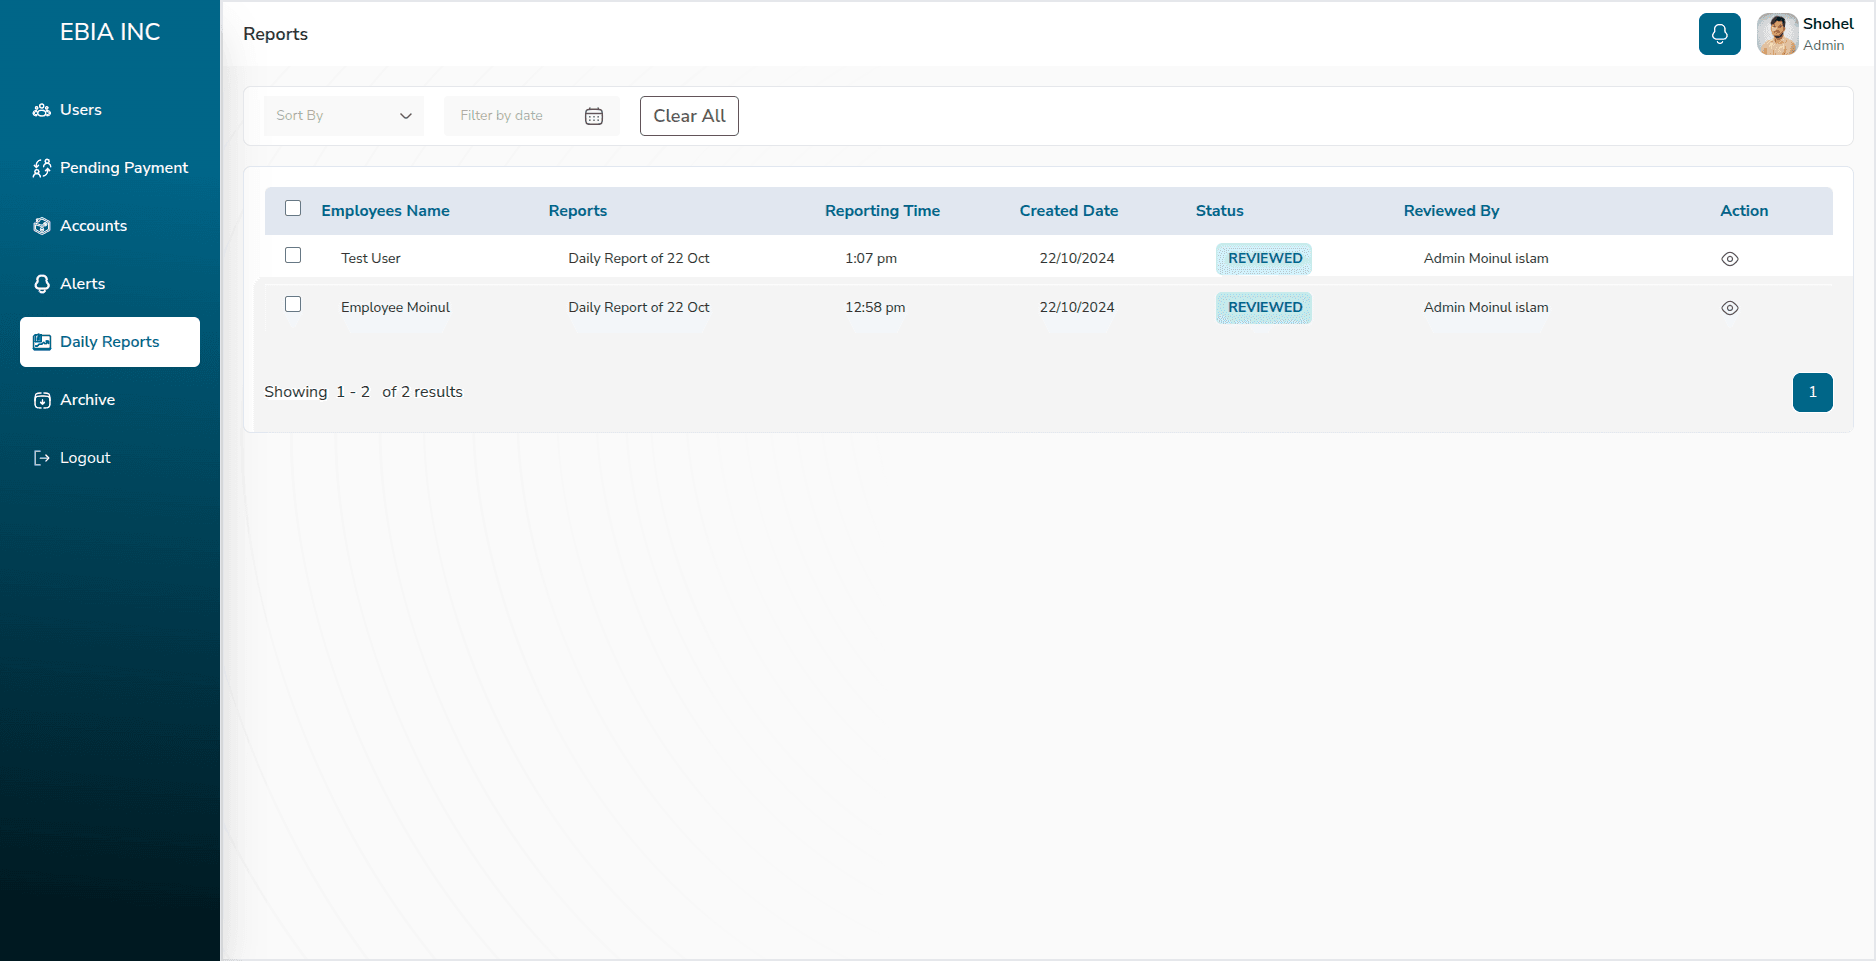Viewport: 1876px width, 961px height.
Task: Open Alerts from the sidebar
Action: 110,284
